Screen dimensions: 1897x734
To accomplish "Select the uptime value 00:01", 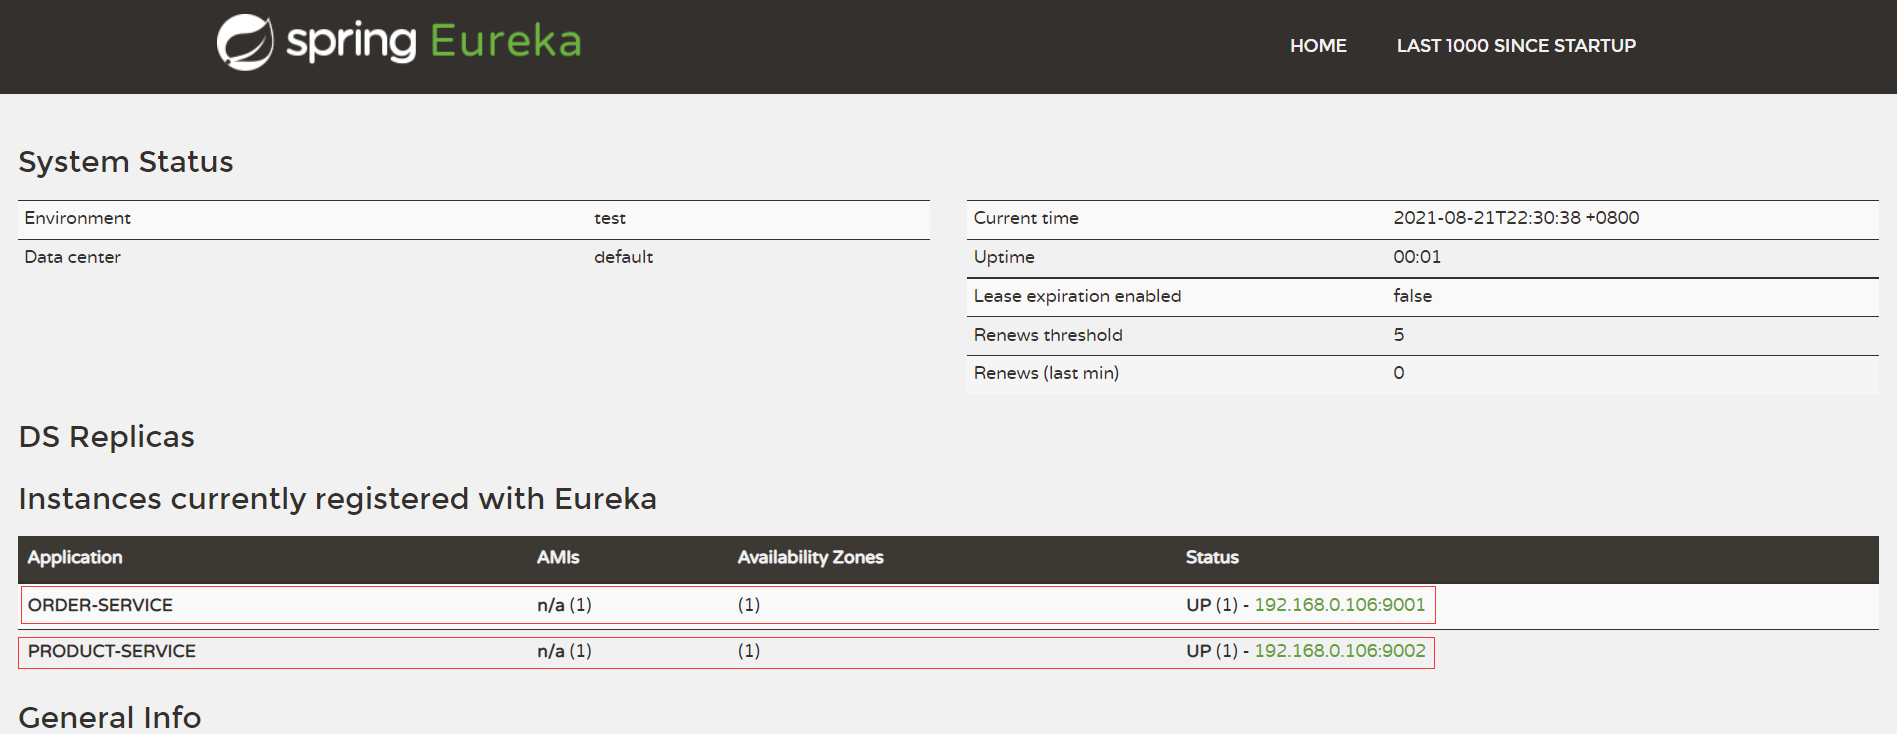I will tap(1417, 257).
